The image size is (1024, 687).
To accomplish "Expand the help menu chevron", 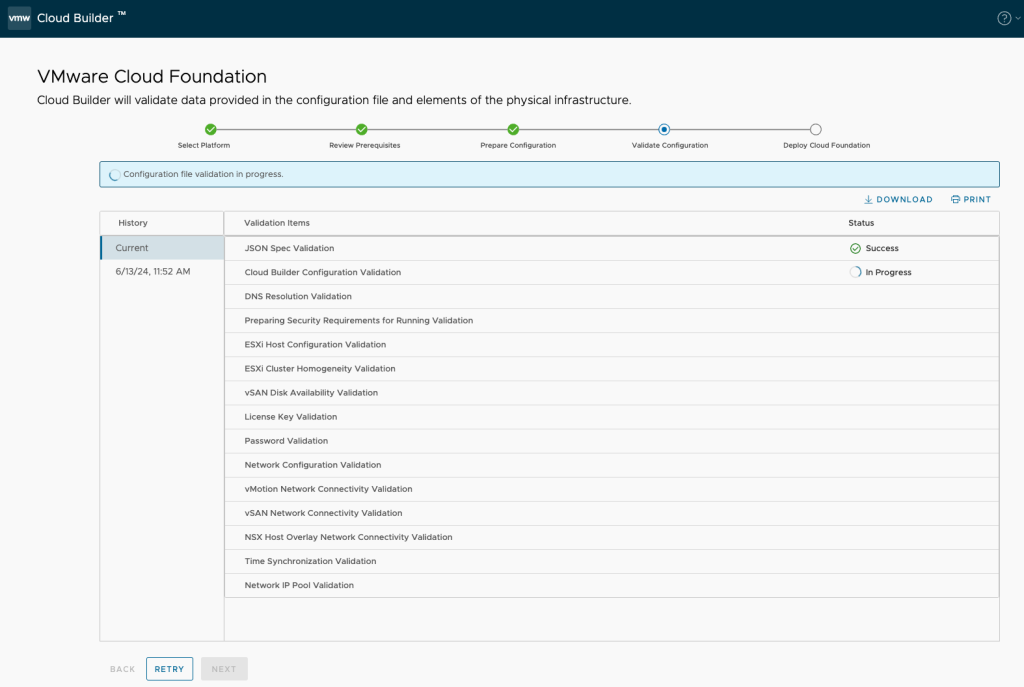I will [x=1017, y=18].
